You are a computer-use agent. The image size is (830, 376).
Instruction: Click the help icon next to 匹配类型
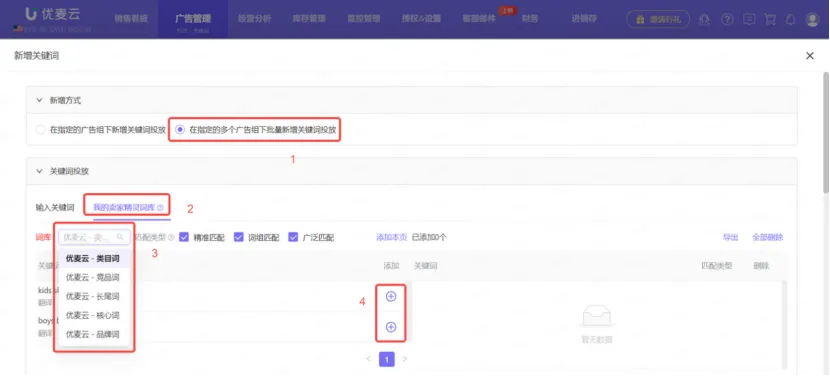pos(171,238)
